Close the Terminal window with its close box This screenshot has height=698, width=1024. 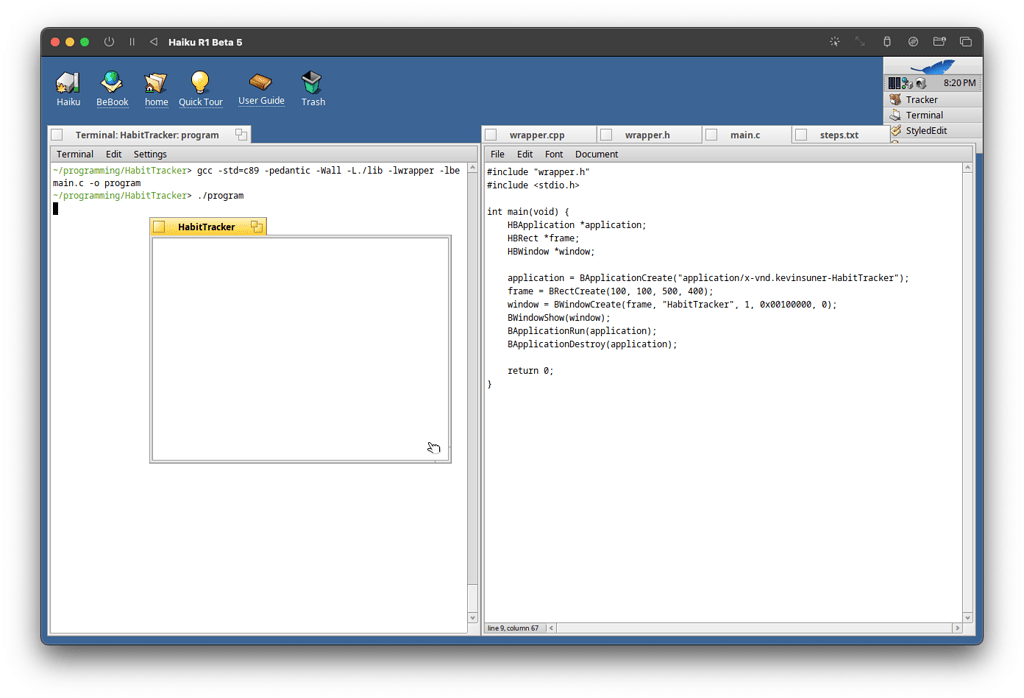[57, 135]
